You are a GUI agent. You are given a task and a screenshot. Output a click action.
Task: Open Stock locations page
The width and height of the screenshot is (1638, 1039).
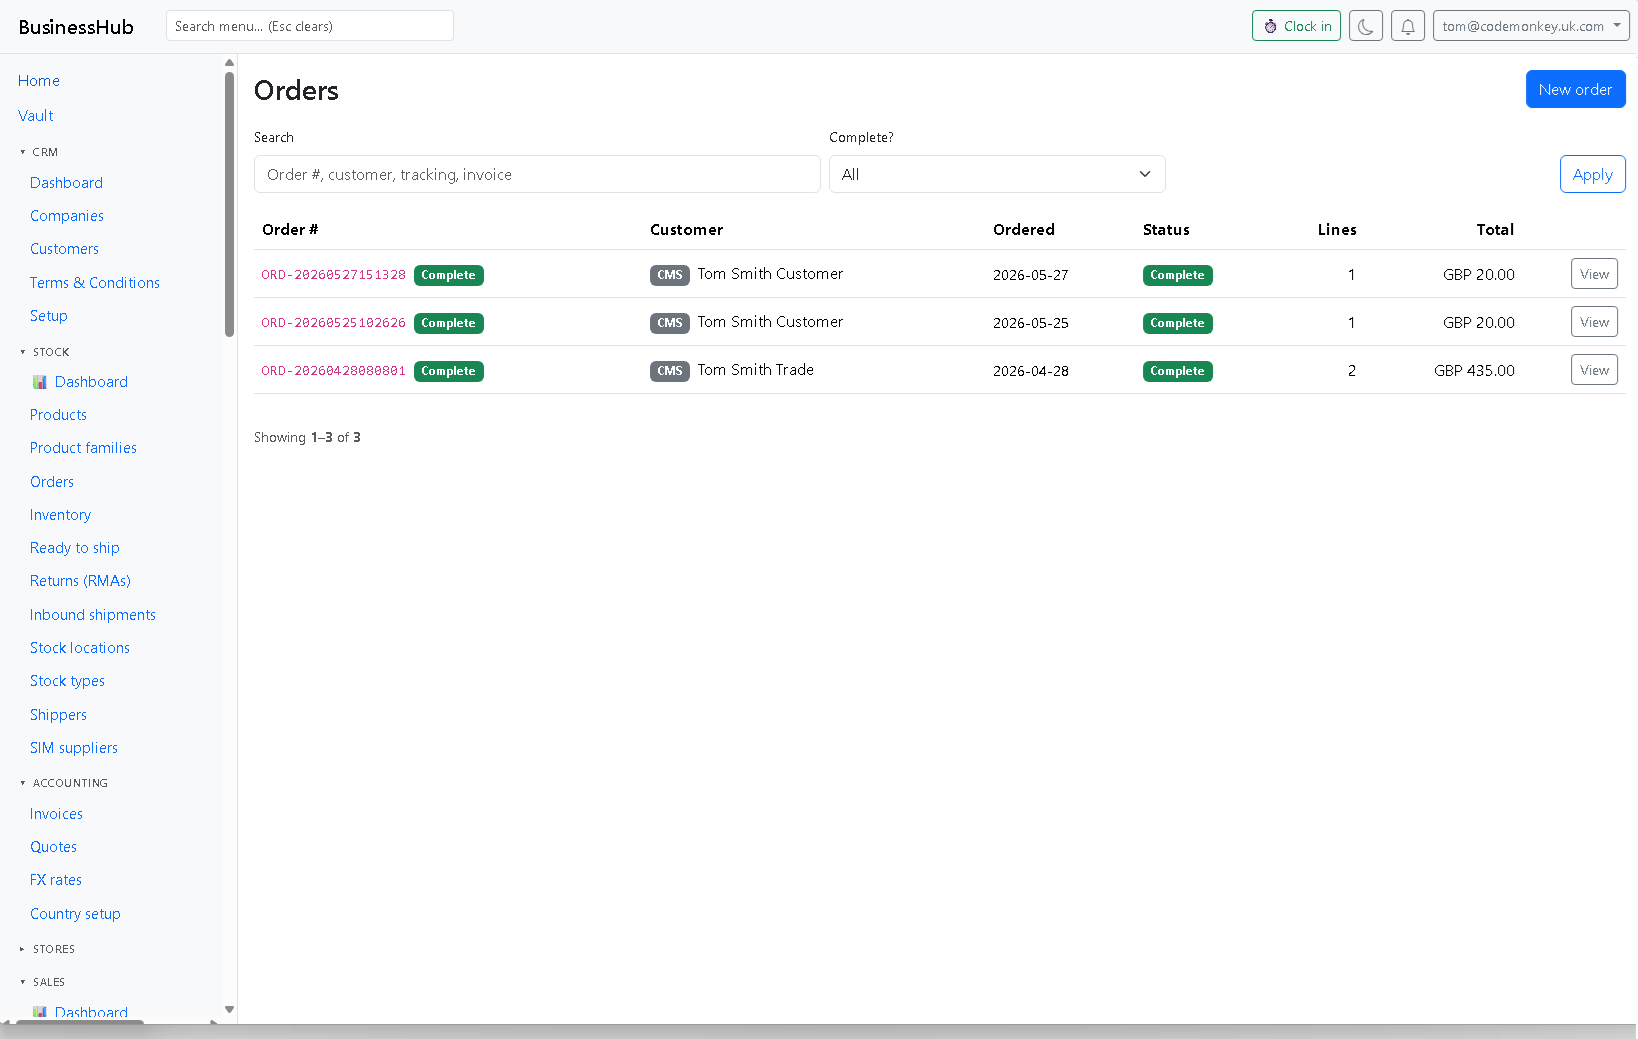point(80,648)
